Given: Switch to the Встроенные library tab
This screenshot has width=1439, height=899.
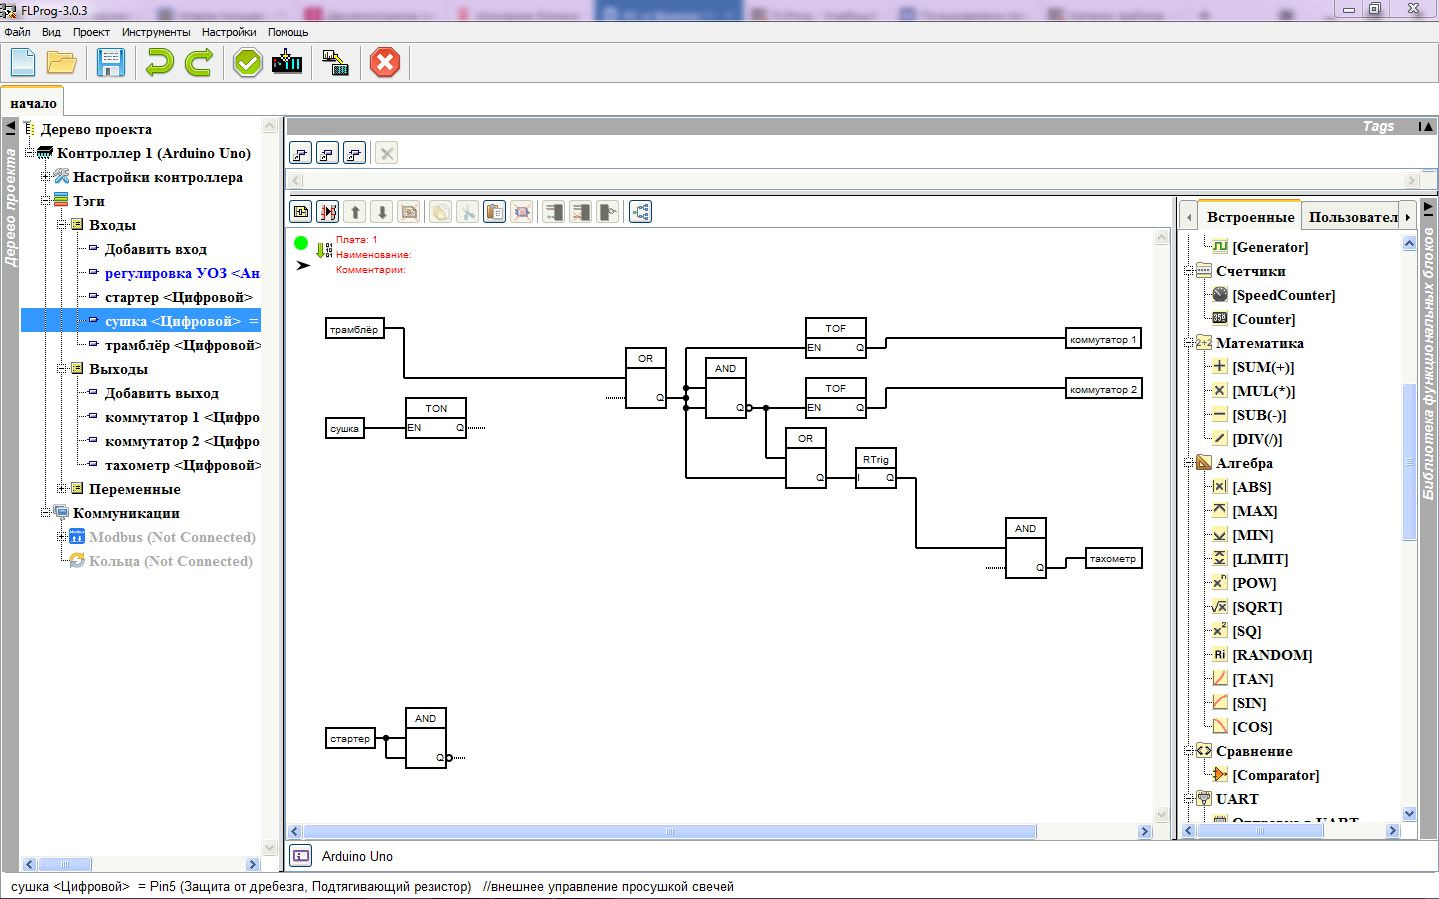Looking at the screenshot, I should click(x=1250, y=216).
